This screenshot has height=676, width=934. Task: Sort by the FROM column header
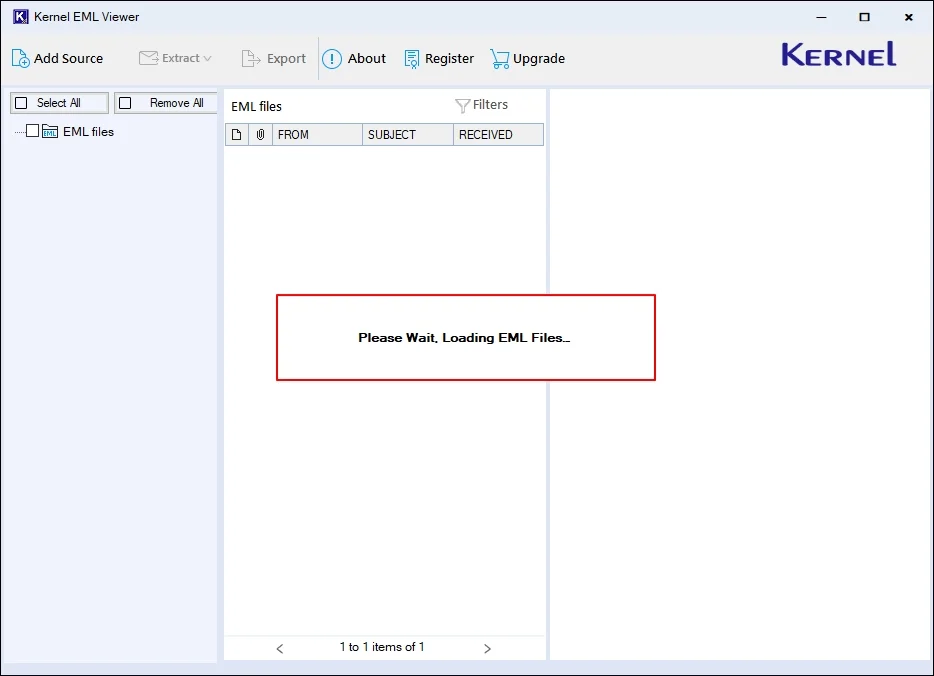pyautogui.click(x=318, y=135)
